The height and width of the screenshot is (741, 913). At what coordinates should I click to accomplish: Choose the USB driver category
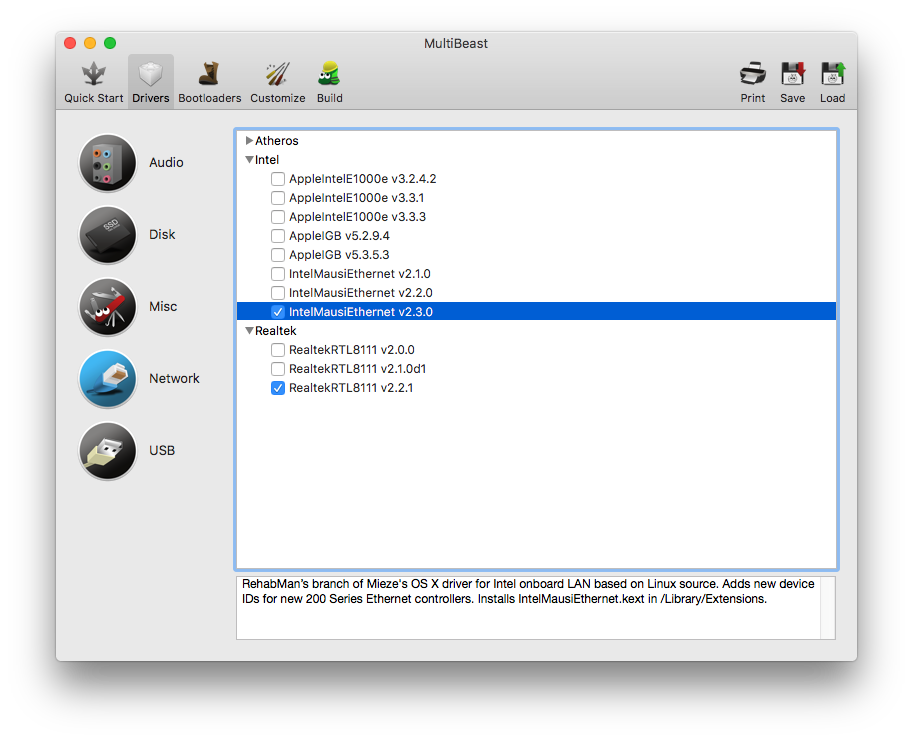tap(108, 451)
